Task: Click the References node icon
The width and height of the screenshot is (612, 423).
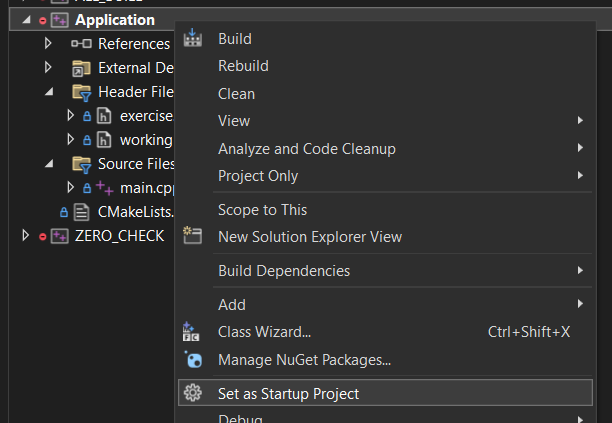Action: tap(81, 43)
